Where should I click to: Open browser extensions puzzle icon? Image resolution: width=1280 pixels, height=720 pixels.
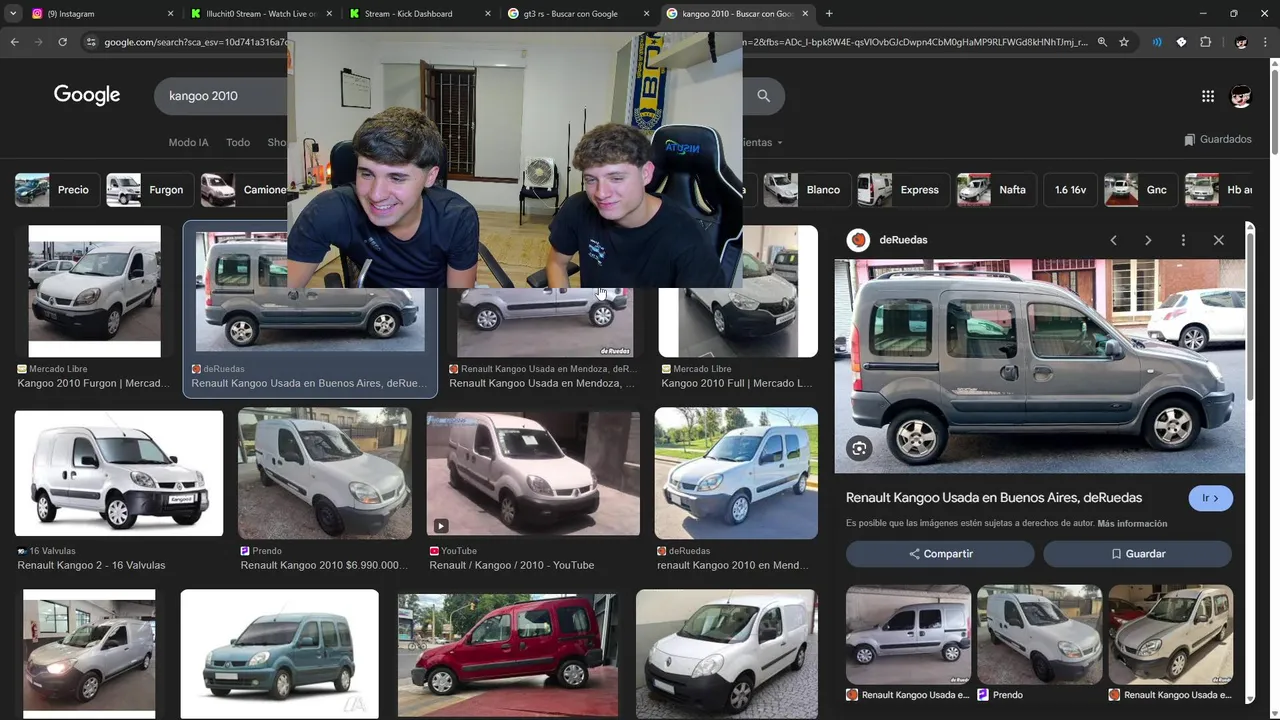point(1205,42)
